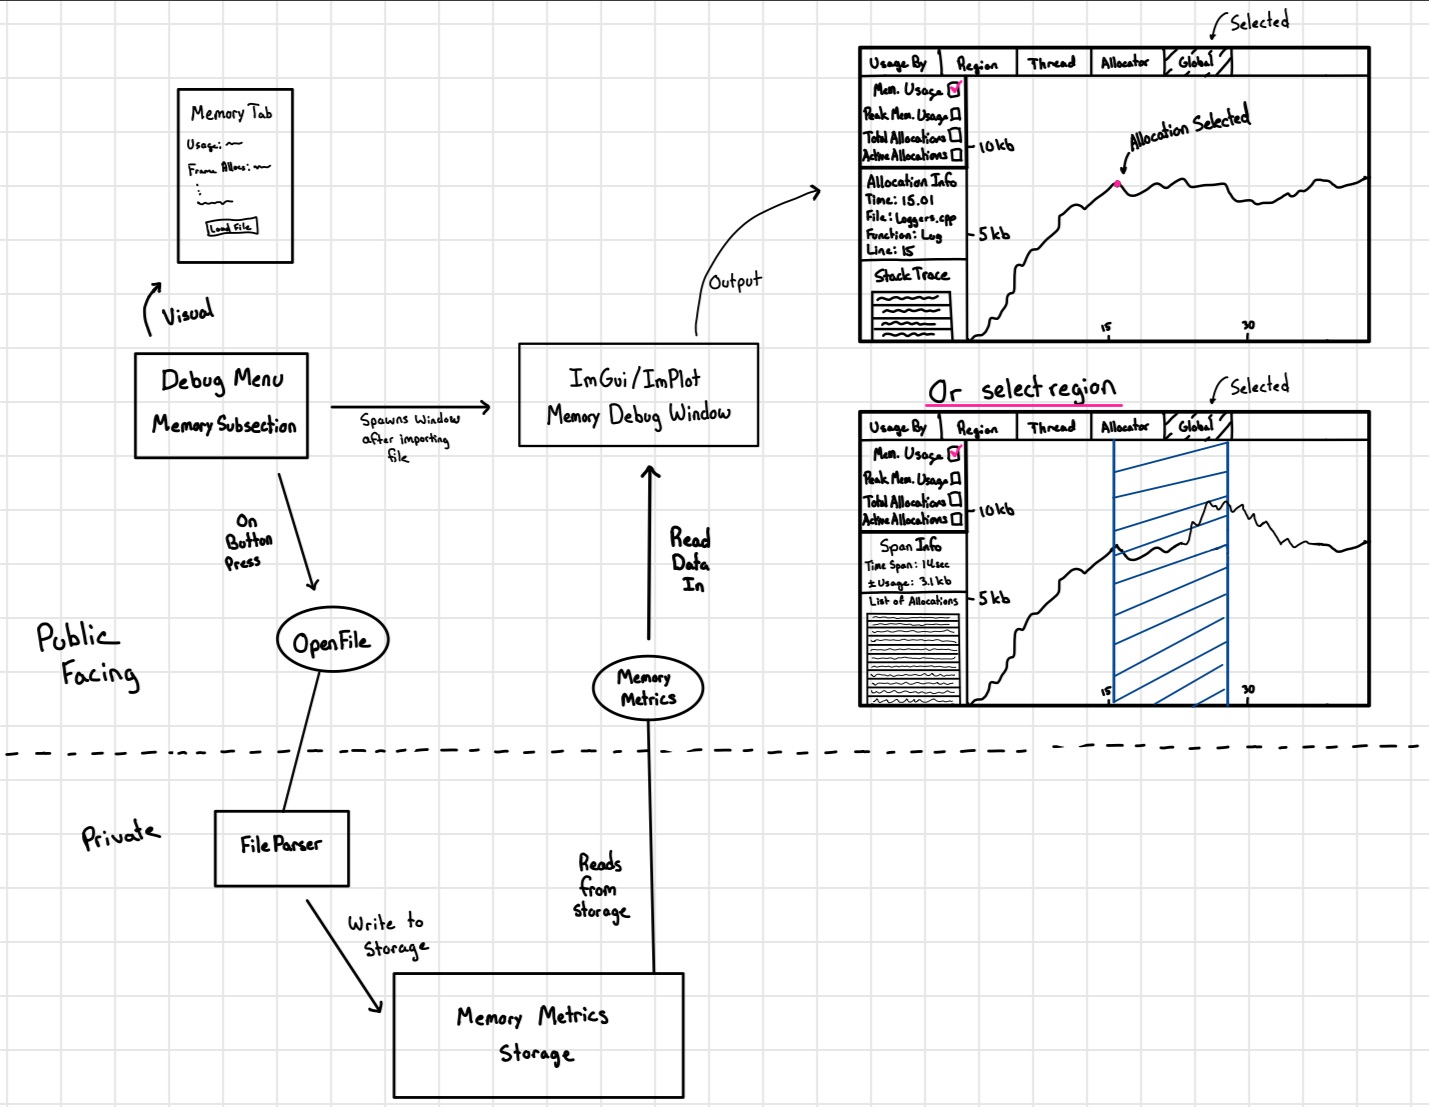
Task: Click the Memory Metrics oval node
Action: tap(647, 688)
